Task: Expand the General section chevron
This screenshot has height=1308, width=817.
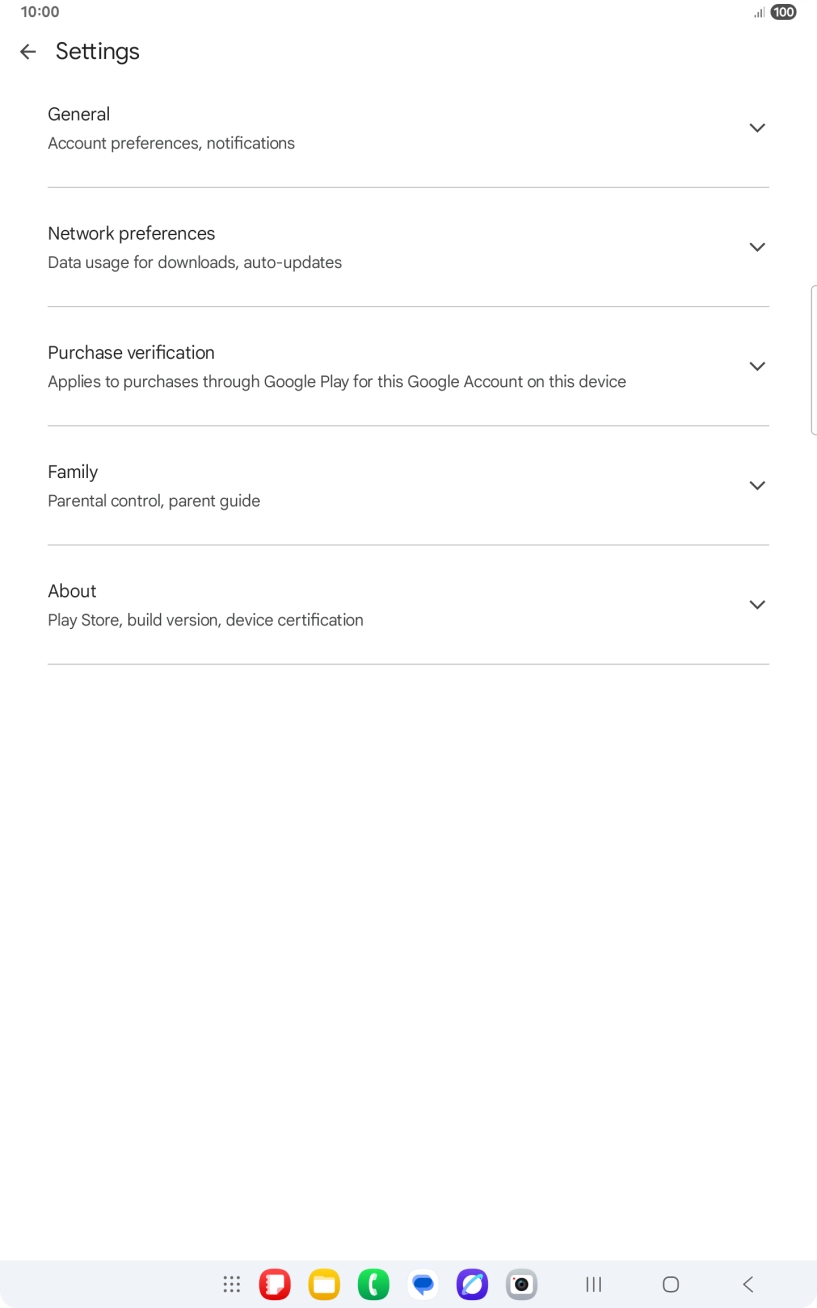Action: click(x=757, y=128)
